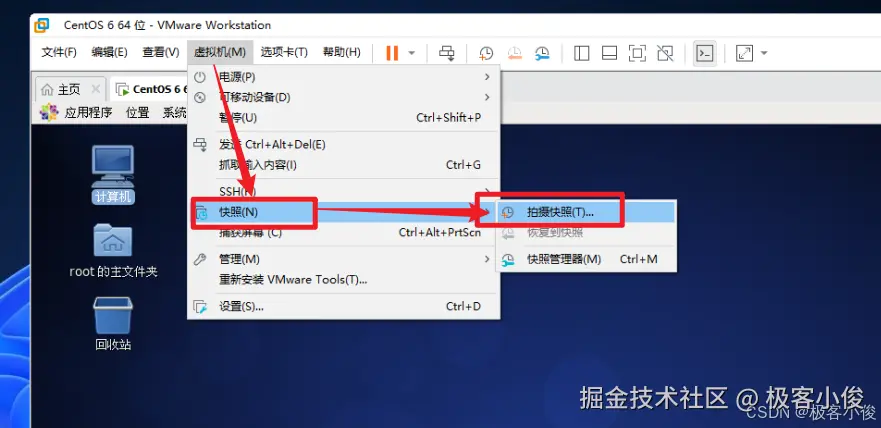
Task: Open the 位置 guest menu
Action: coord(138,112)
